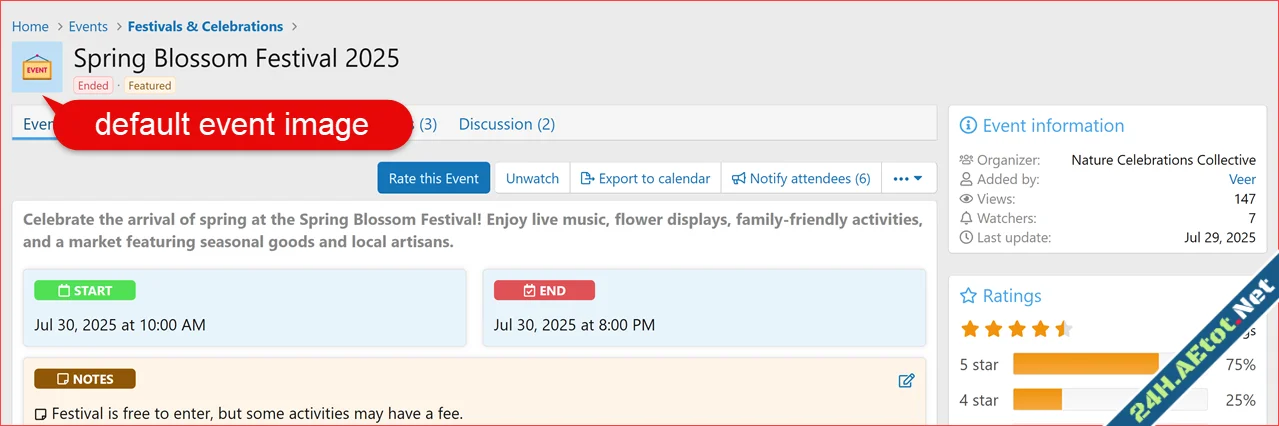
Task: Edit the notes with pencil icon
Action: click(x=907, y=380)
